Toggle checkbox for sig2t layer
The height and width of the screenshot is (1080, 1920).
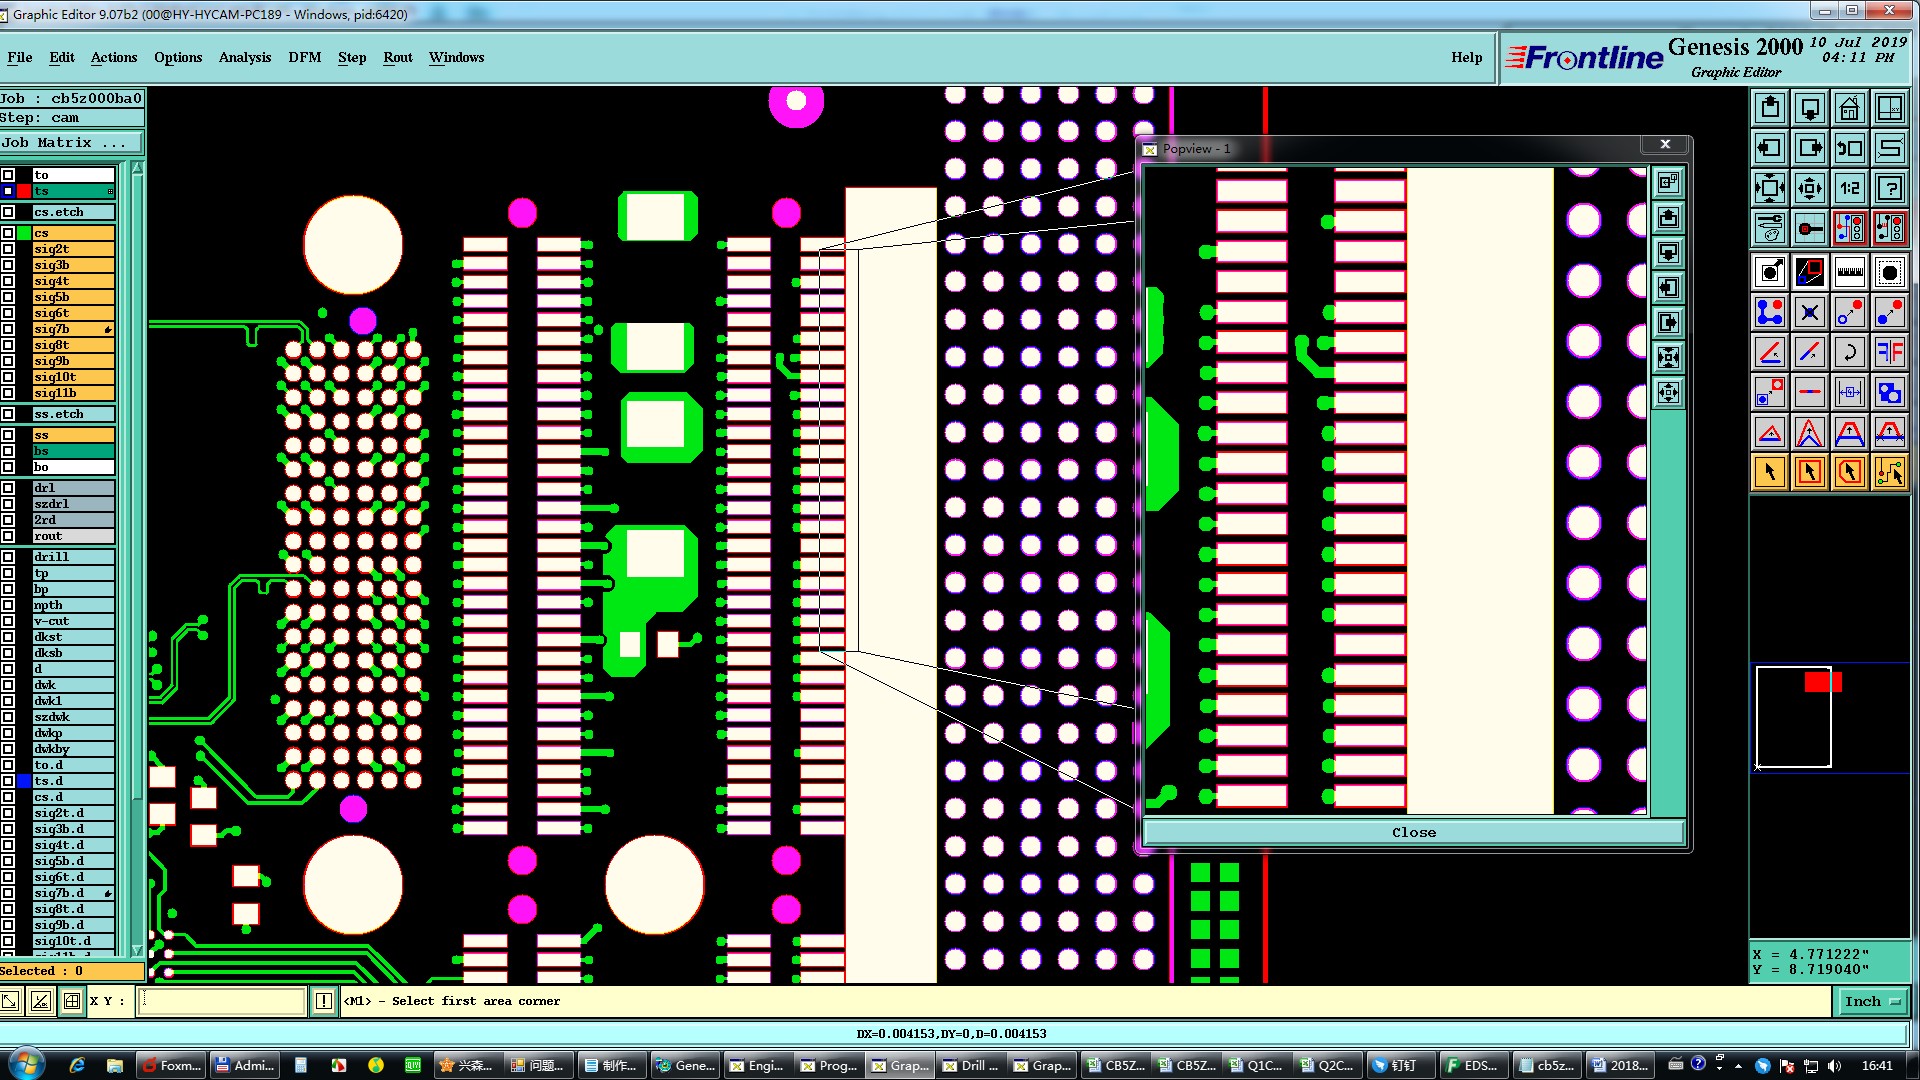coord(8,249)
